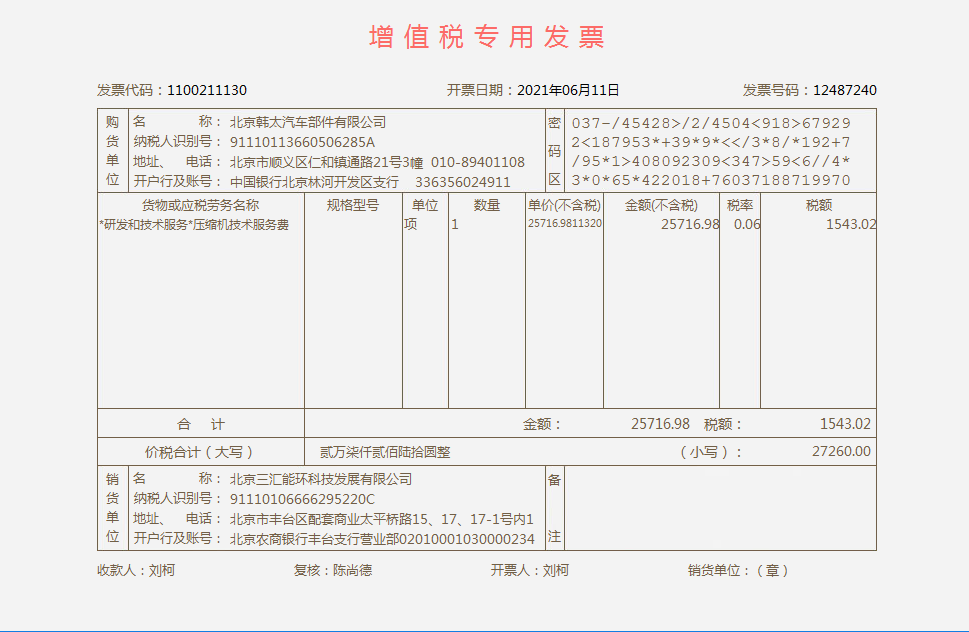Click payee field 收款人：刘柯
The image size is (969, 632).
coord(136,570)
